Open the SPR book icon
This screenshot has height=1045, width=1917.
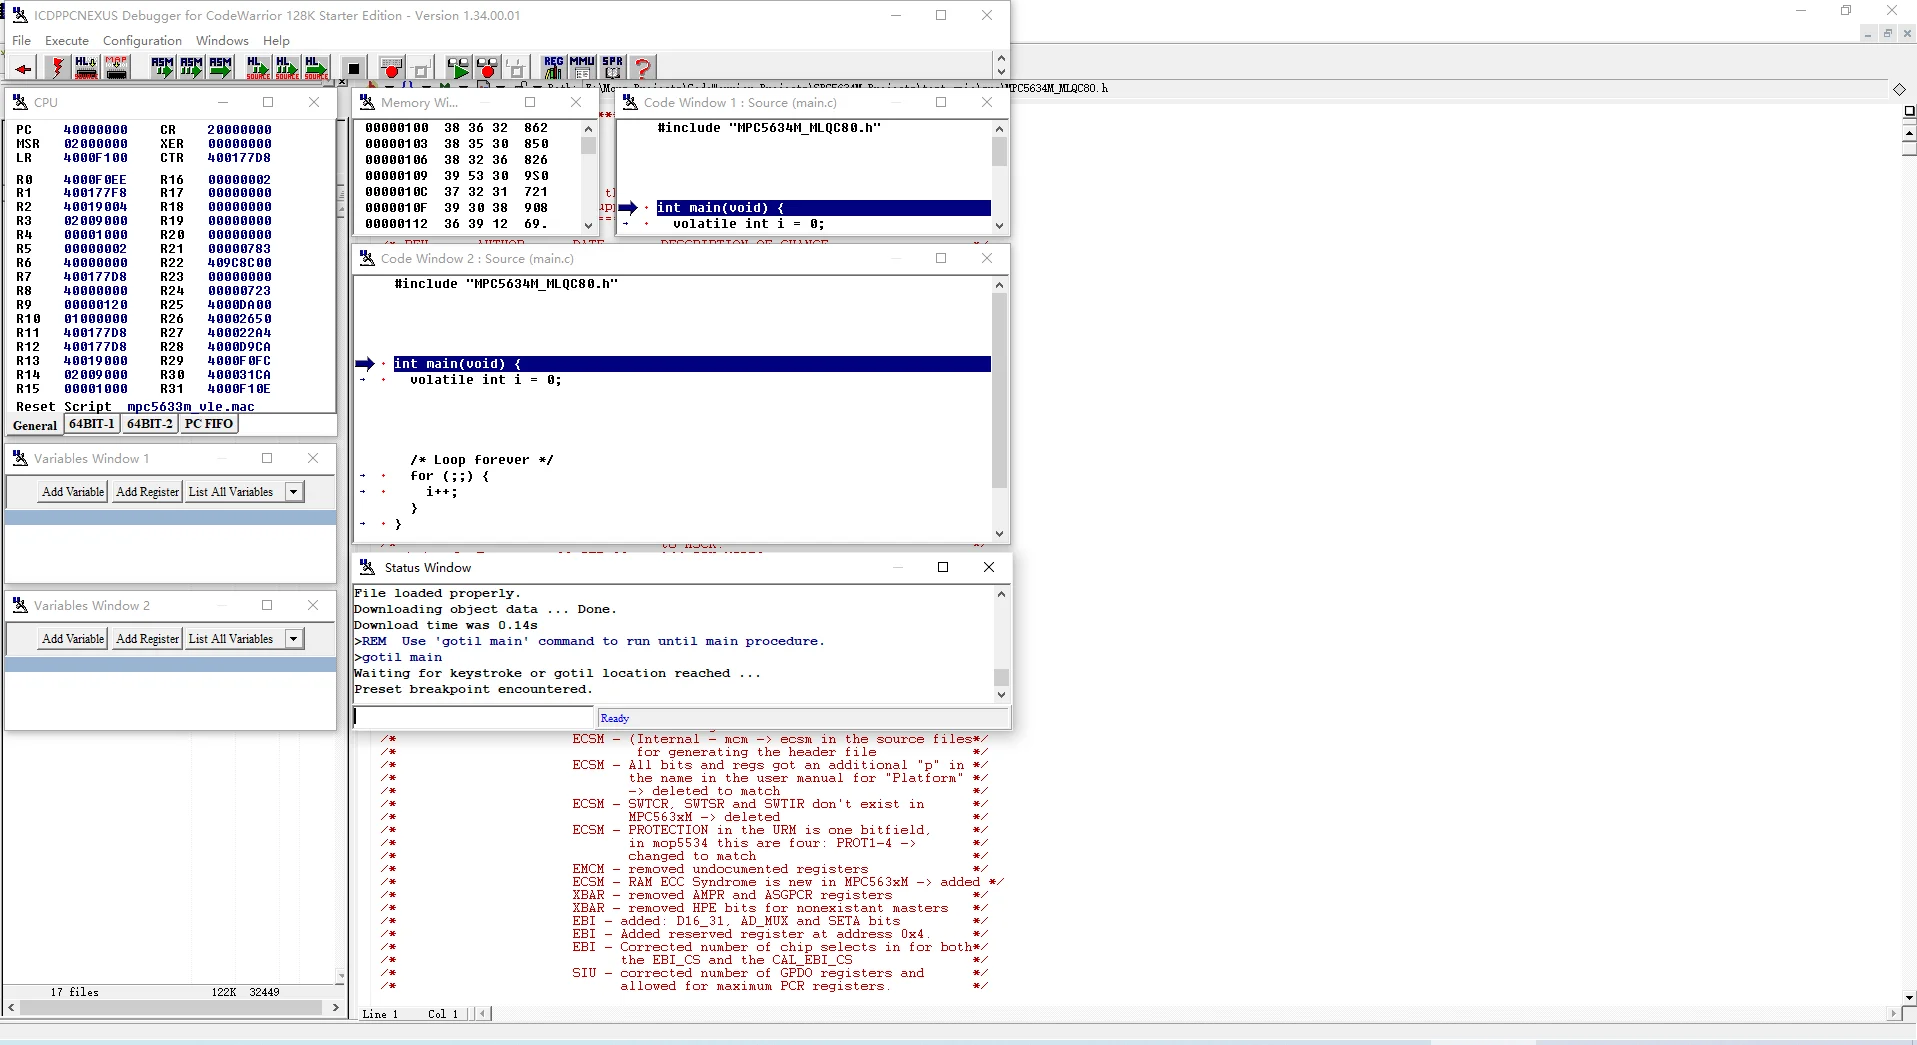click(612, 68)
